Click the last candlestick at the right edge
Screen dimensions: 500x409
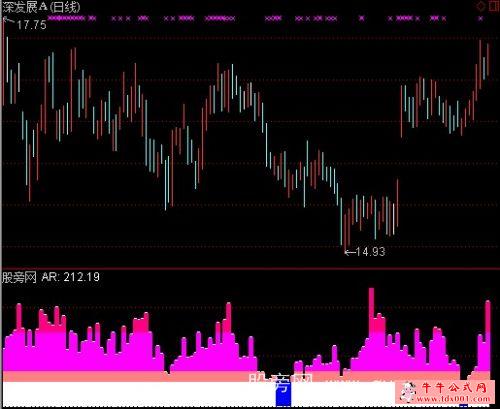point(488,59)
